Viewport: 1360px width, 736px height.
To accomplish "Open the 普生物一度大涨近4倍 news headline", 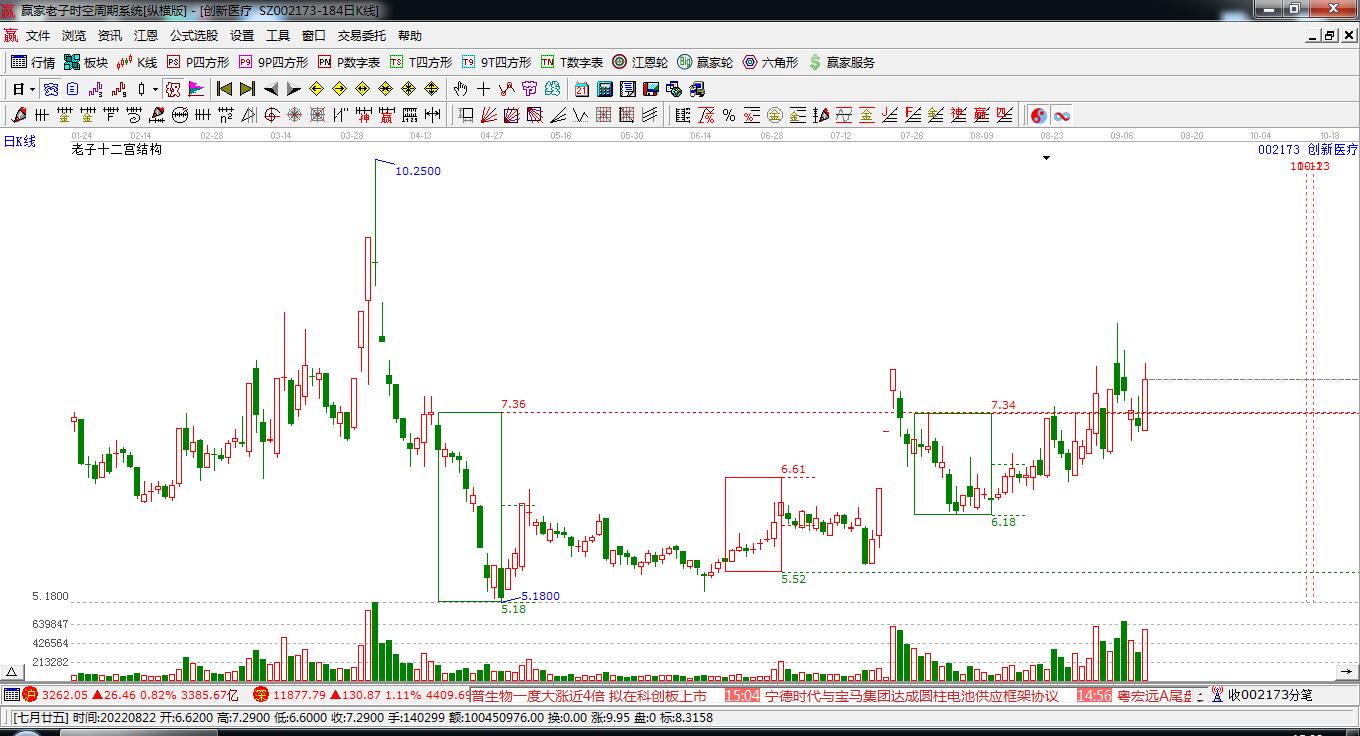I will tap(589, 695).
